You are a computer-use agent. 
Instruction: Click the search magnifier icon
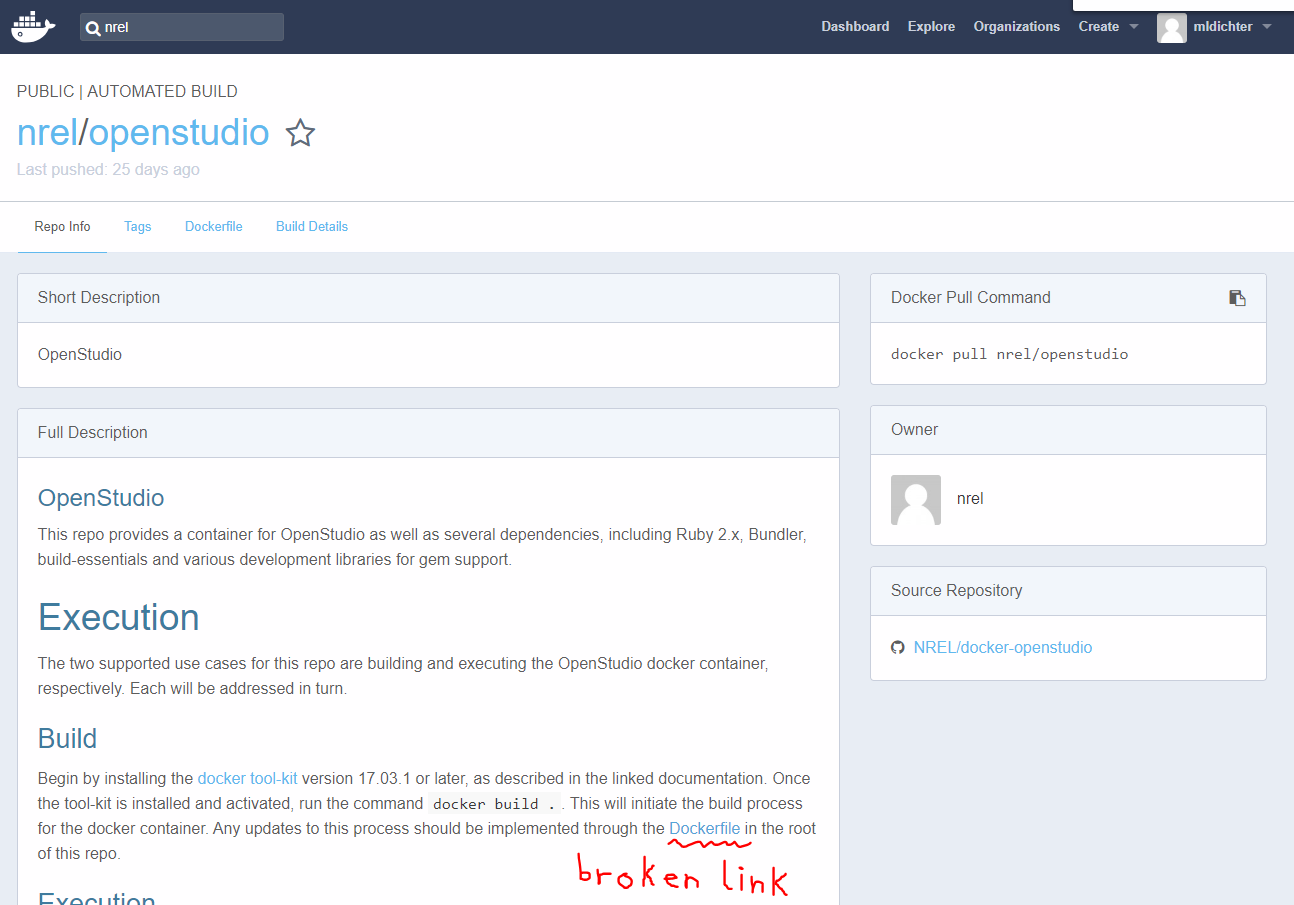[x=93, y=27]
